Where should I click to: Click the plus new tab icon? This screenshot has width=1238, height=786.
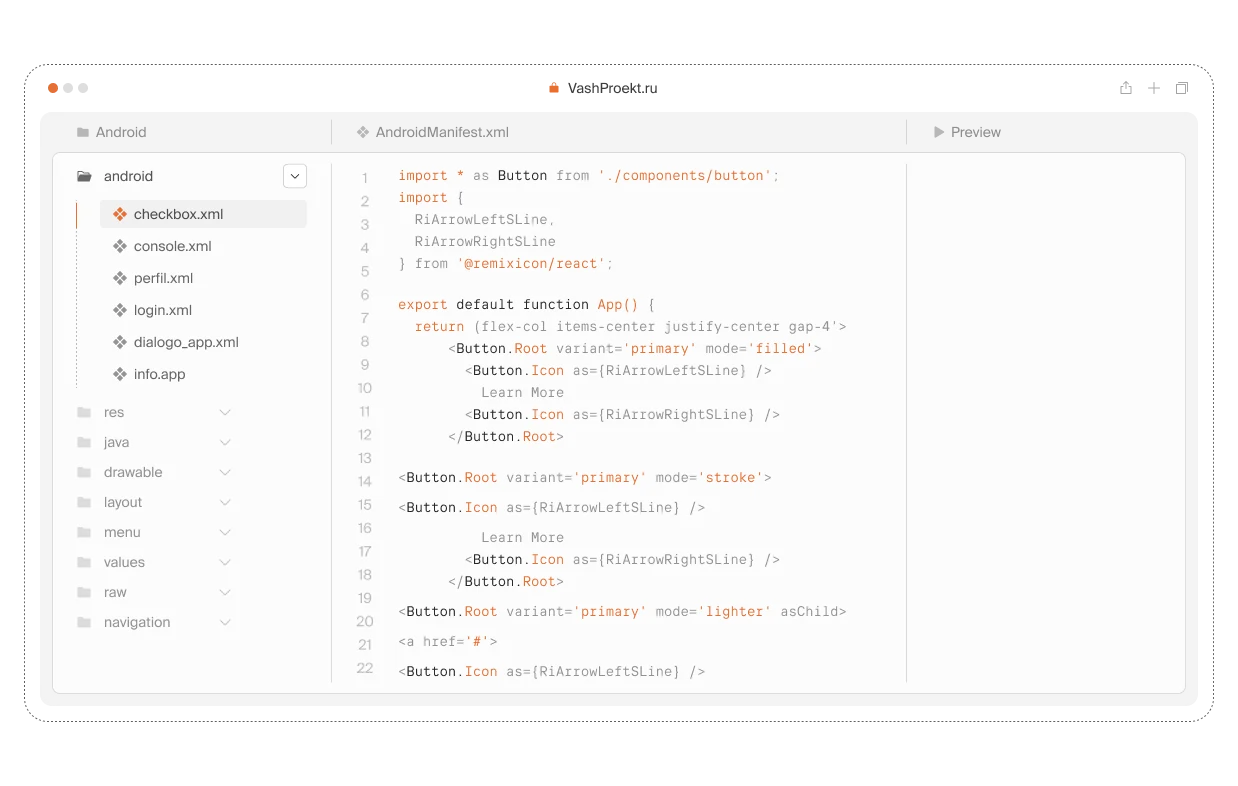[1154, 88]
